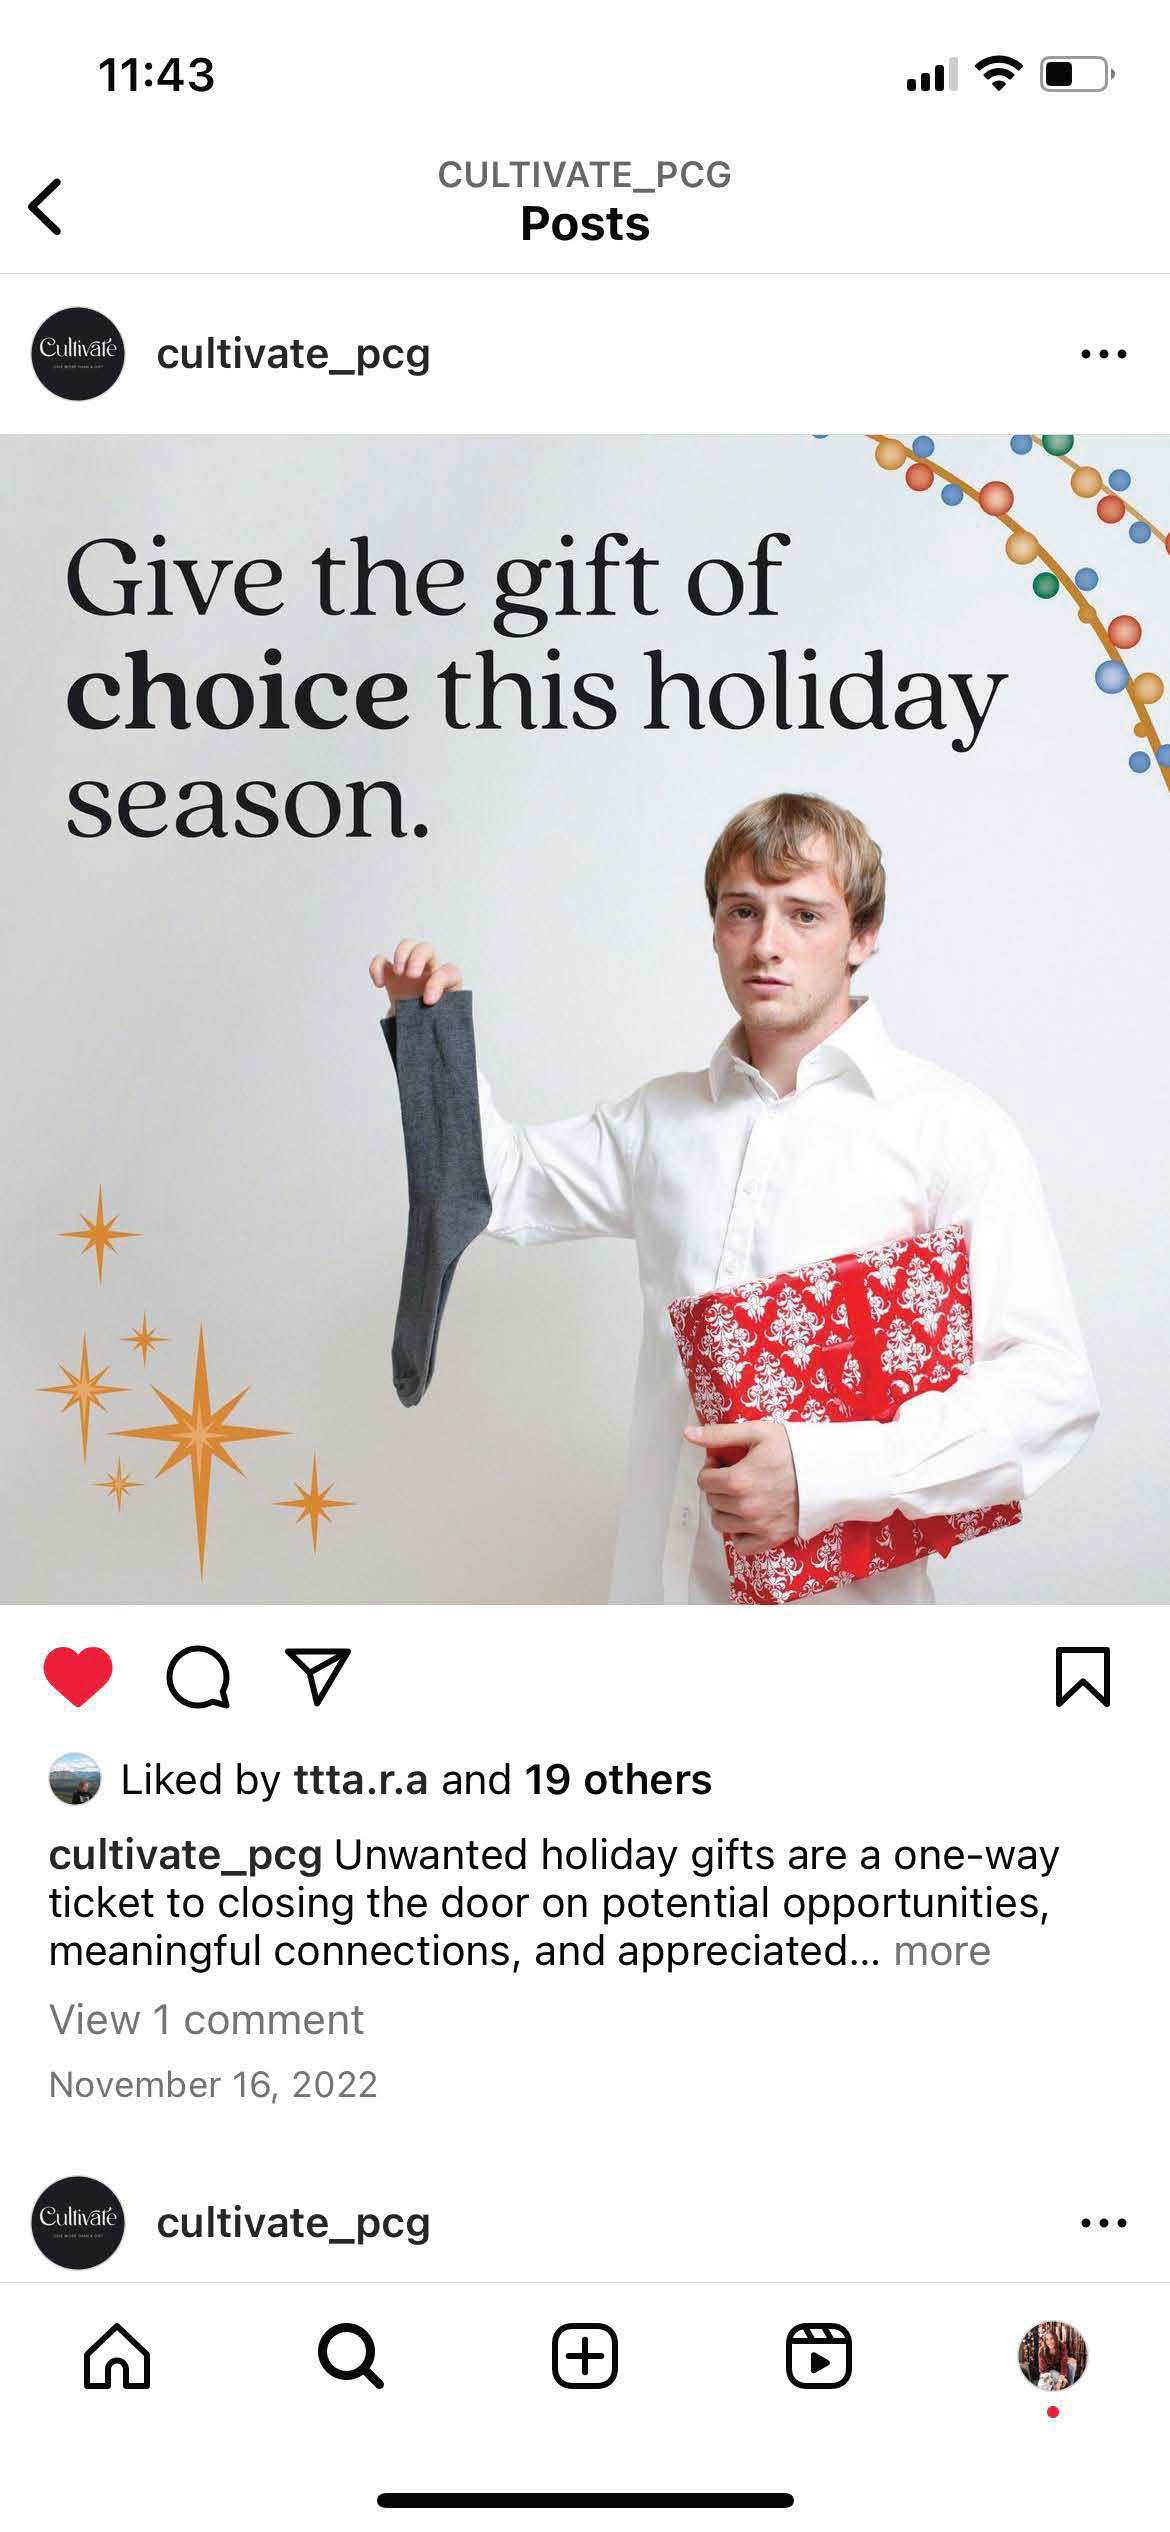1170x2532 pixels.
Task: Open the three-dot menu of the first post
Action: 1104,354
